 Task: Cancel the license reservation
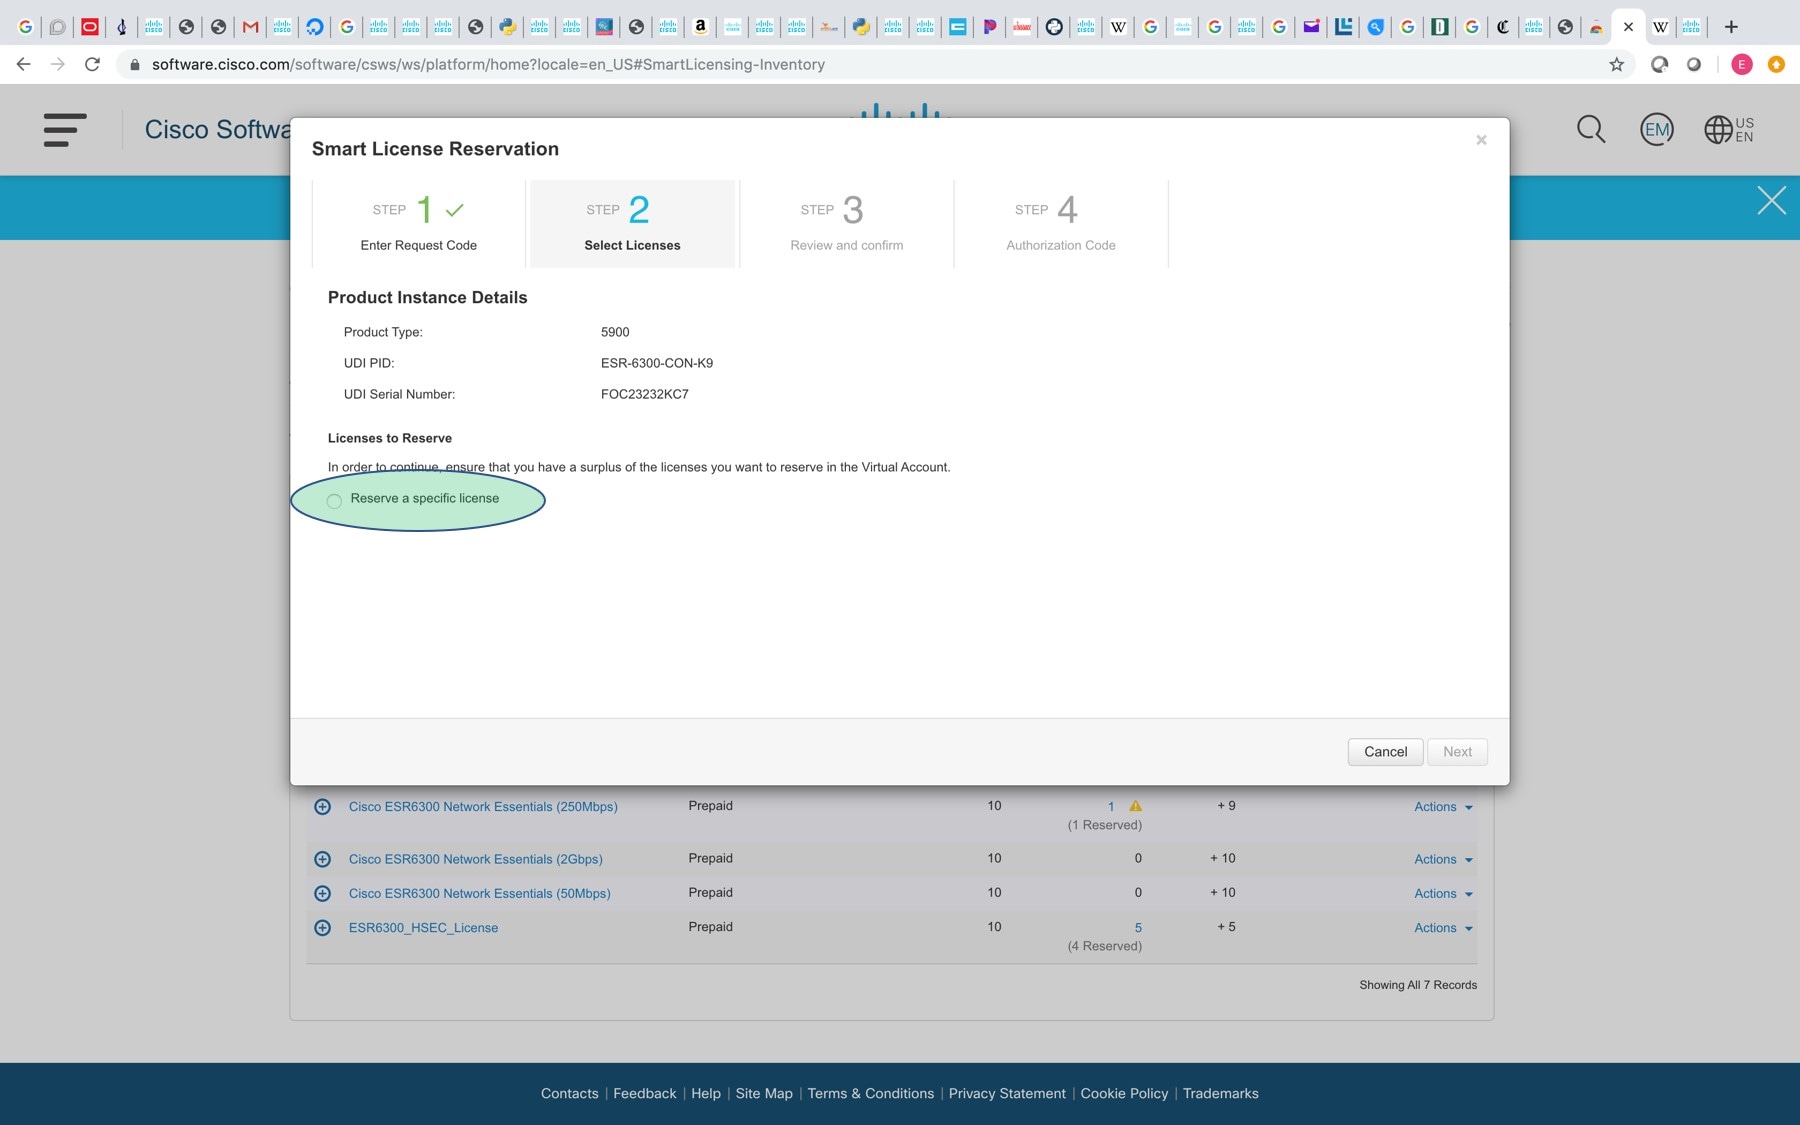click(1385, 752)
